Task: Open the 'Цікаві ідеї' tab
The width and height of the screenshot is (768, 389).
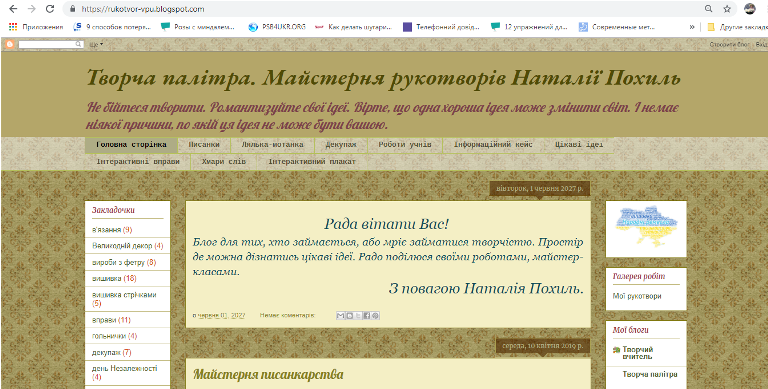Action: click(x=579, y=145)
